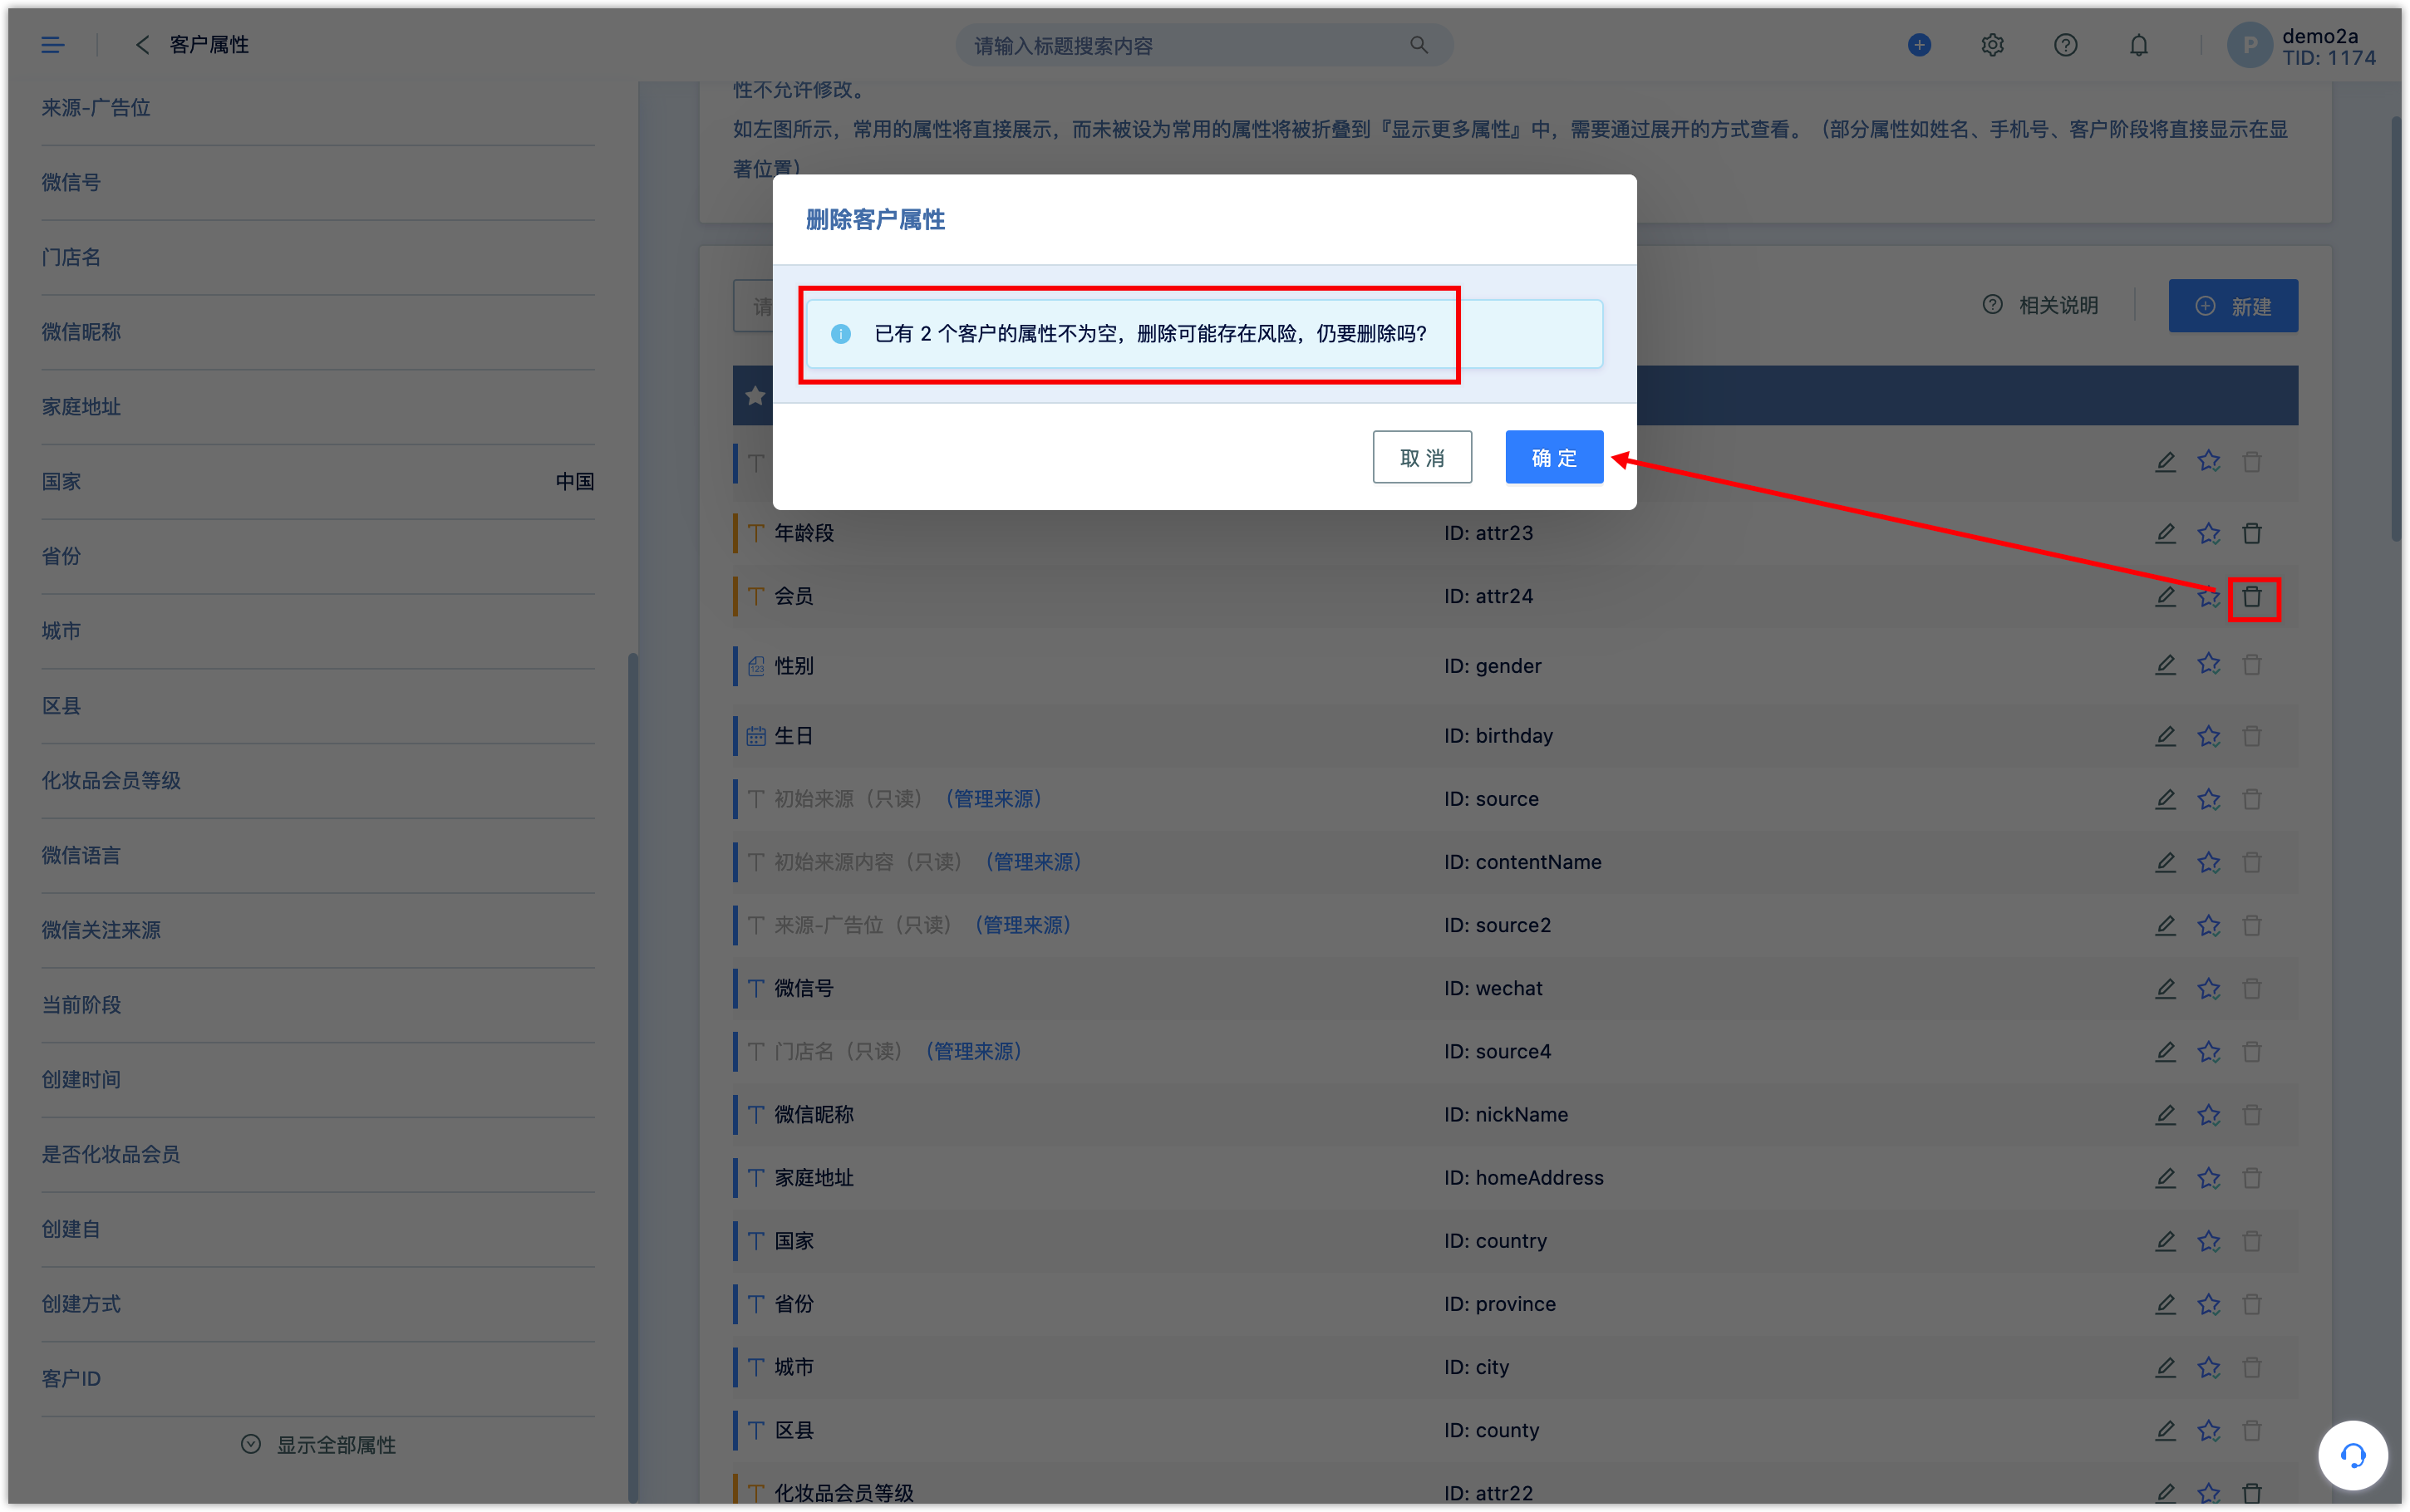Open the hamburger menu icon
Image resolution: width=2410 pixels, height=1512 pixels.
click(52, 45)
